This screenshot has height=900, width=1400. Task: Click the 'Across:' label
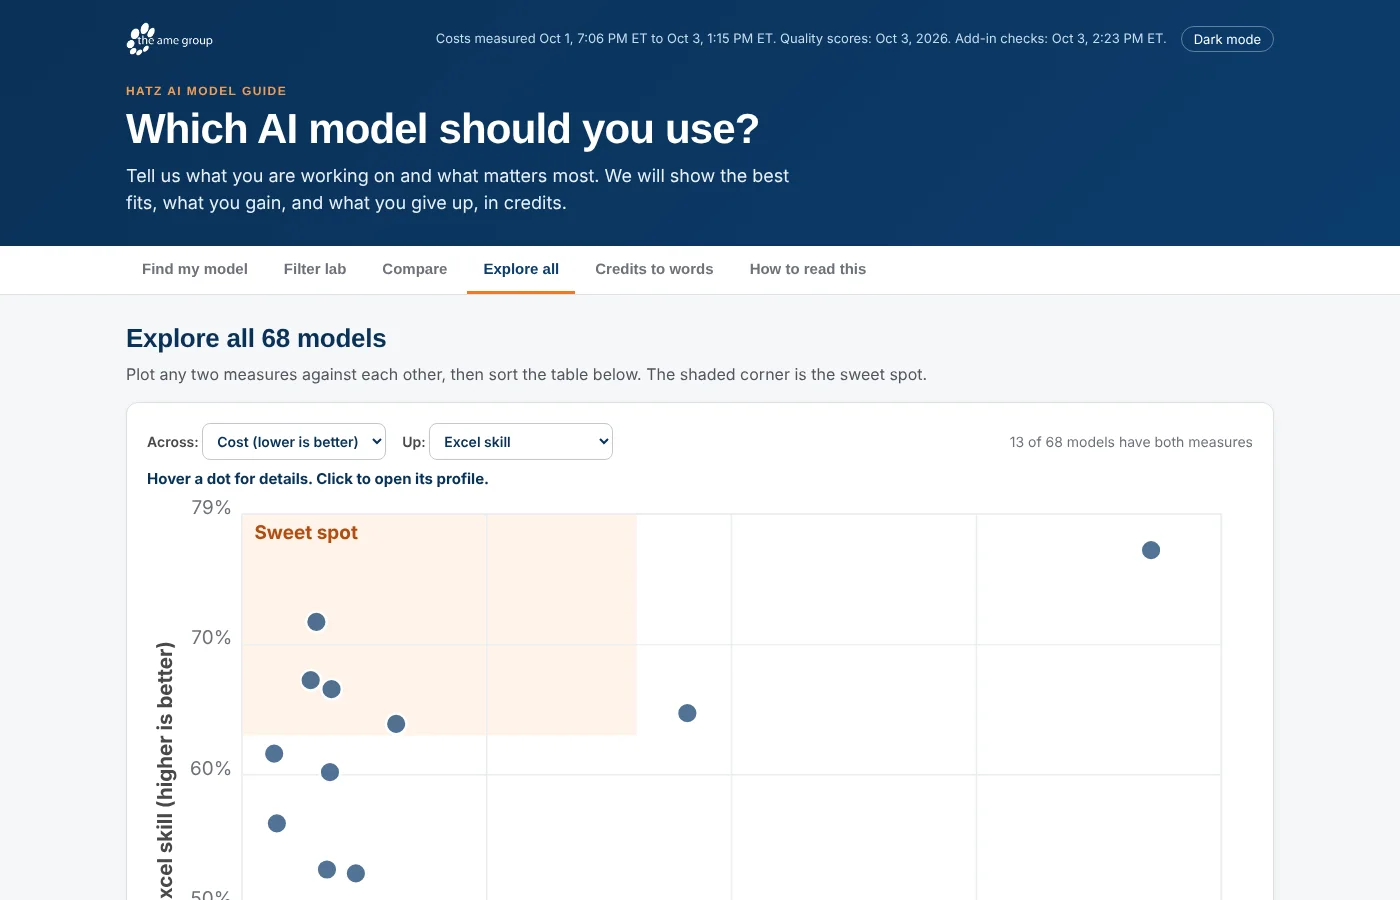tap(173, 442)
